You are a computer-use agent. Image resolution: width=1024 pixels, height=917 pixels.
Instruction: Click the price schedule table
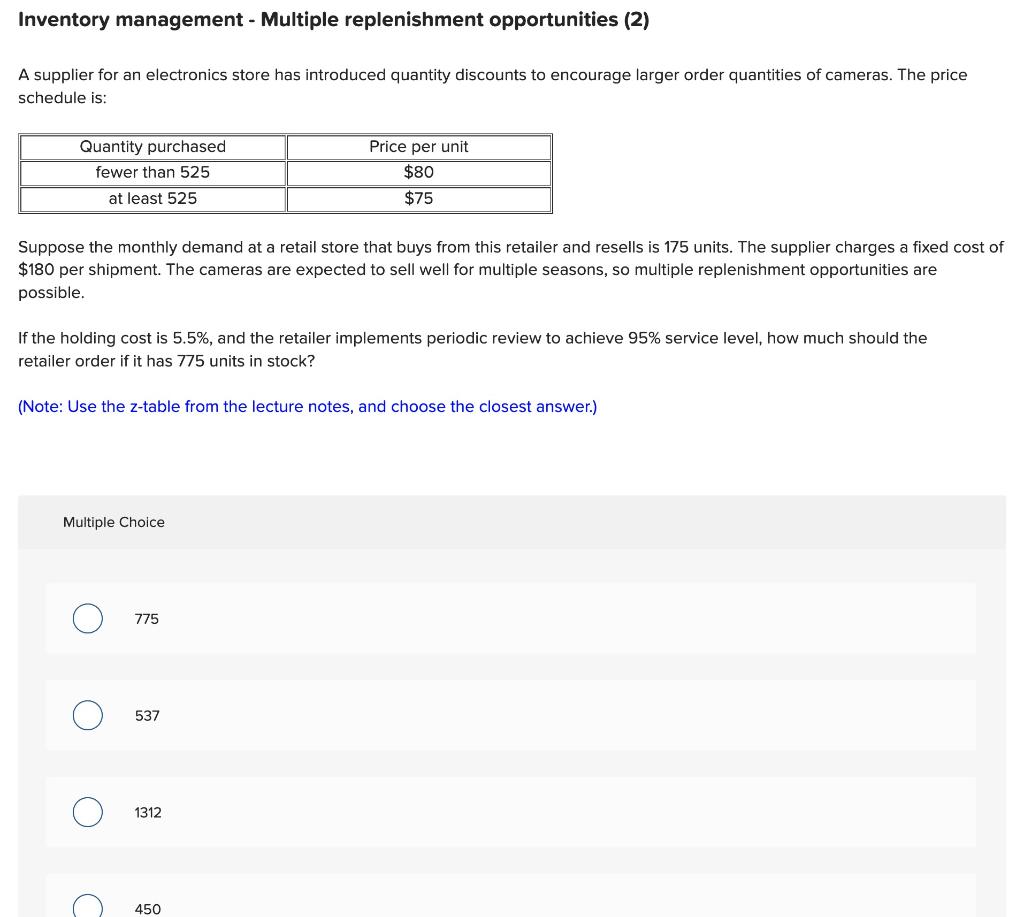click(x=285, y=172)
